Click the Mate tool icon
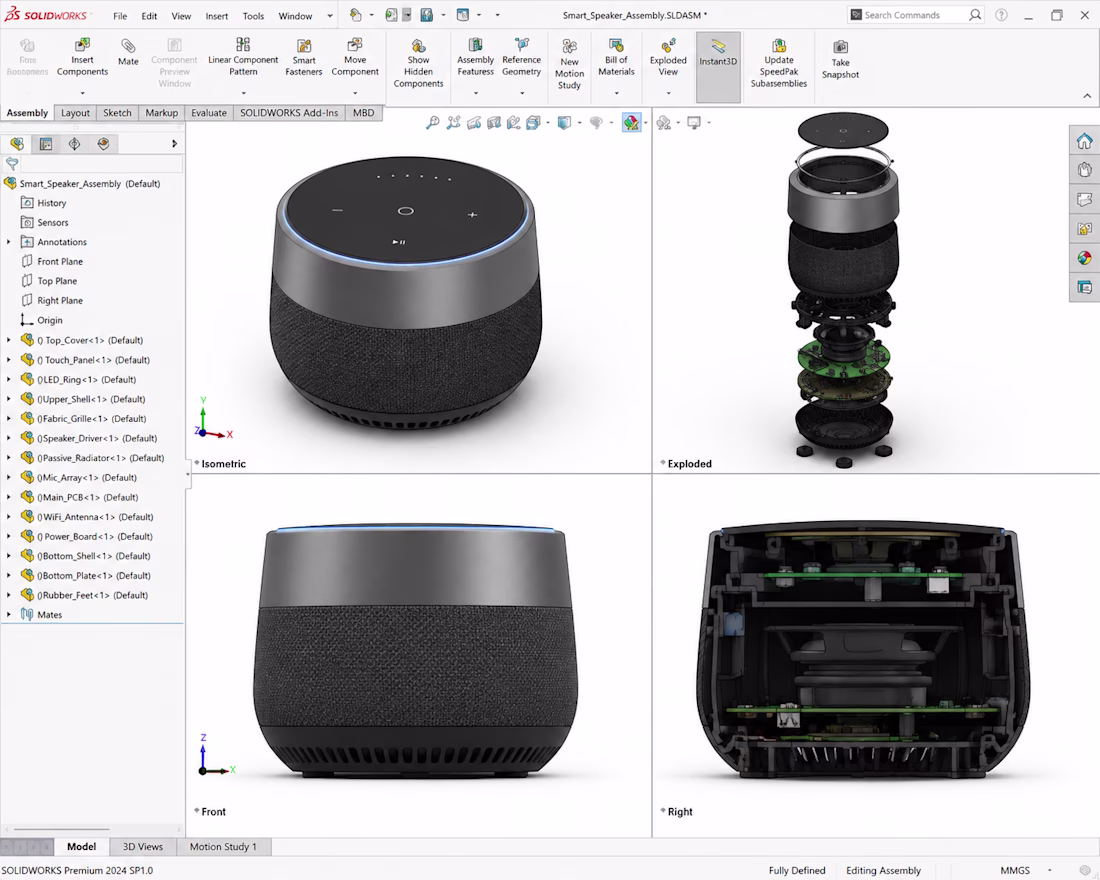The width and height of the screenshot is (1100, 880). pos(128,53)
